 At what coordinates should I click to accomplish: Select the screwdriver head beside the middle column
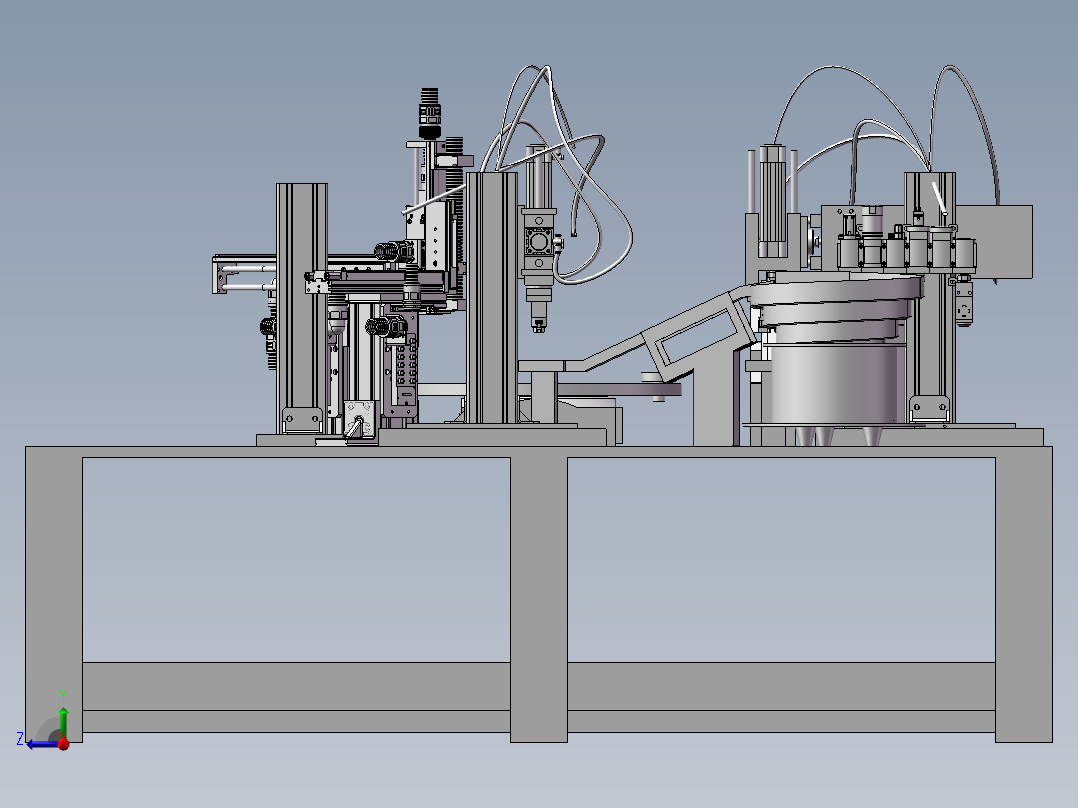[x=538, y=239]
